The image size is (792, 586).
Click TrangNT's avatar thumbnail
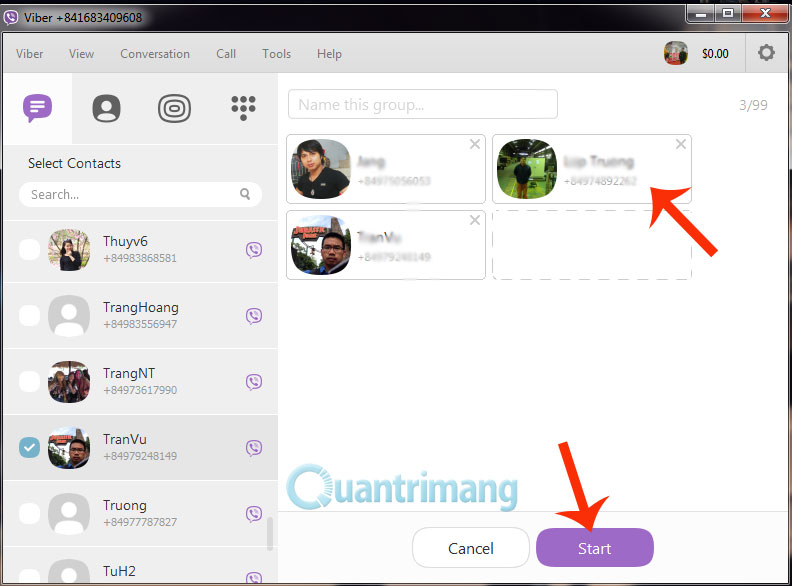click(69, 381)
